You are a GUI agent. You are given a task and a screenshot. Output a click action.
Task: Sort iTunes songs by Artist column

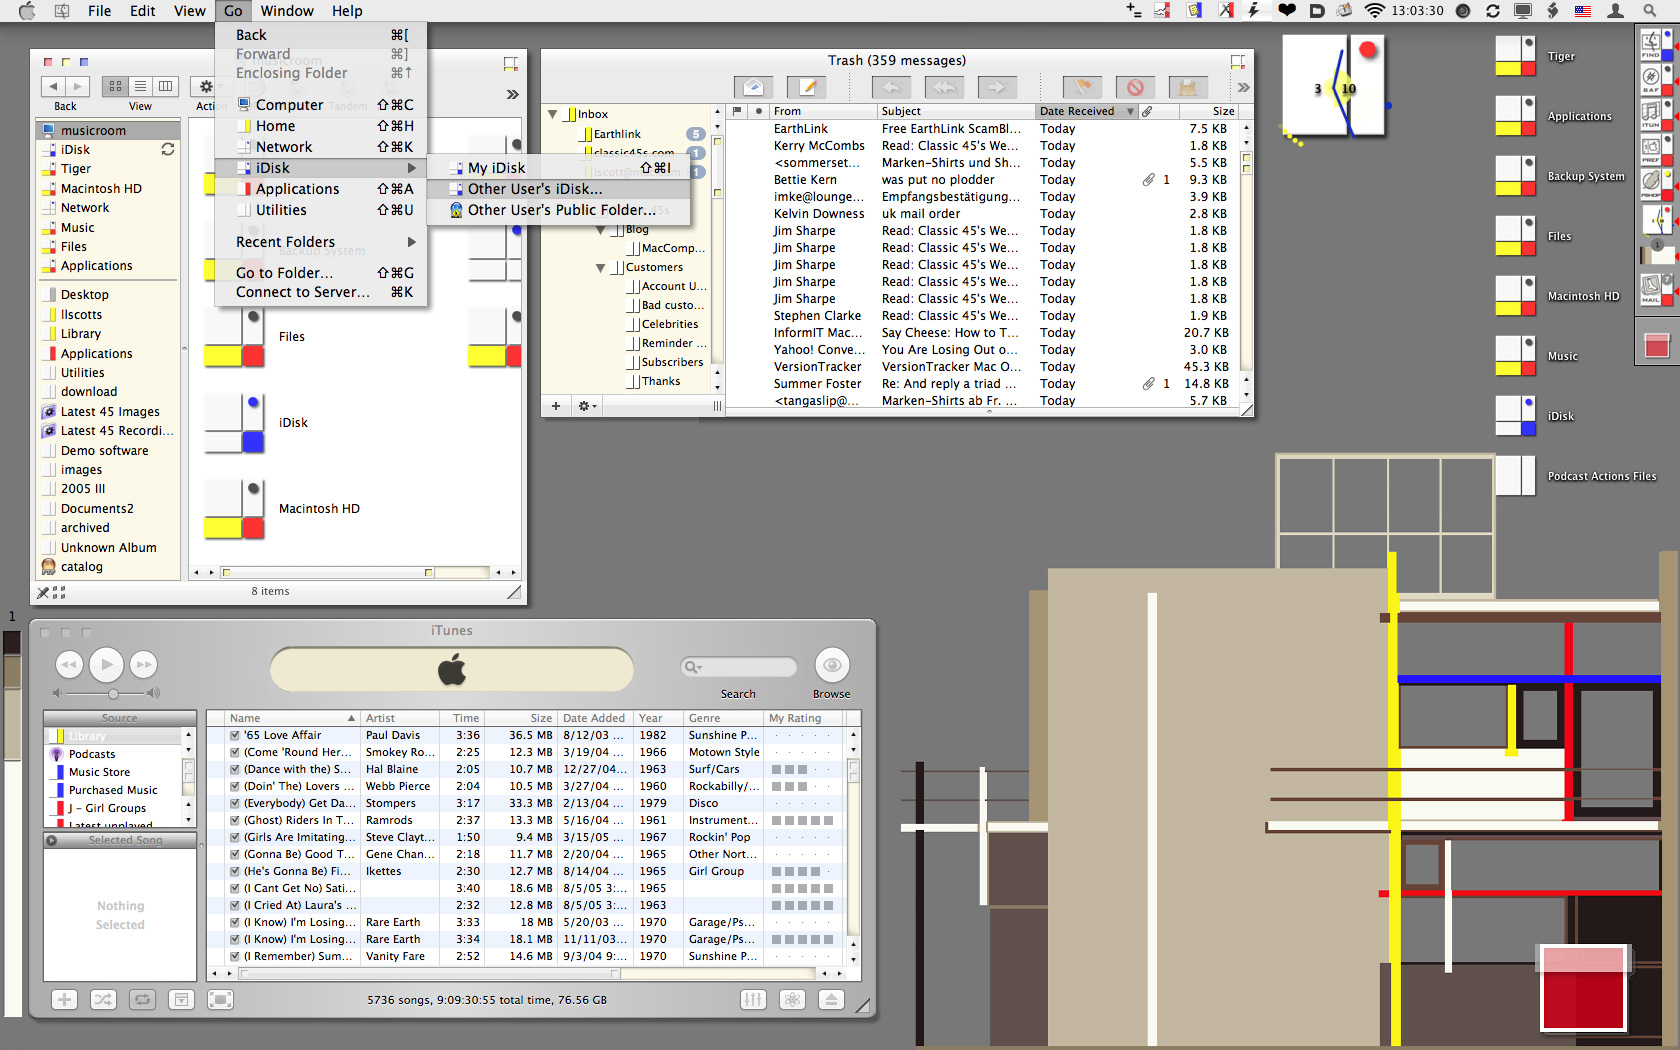(x=400, y=718)
